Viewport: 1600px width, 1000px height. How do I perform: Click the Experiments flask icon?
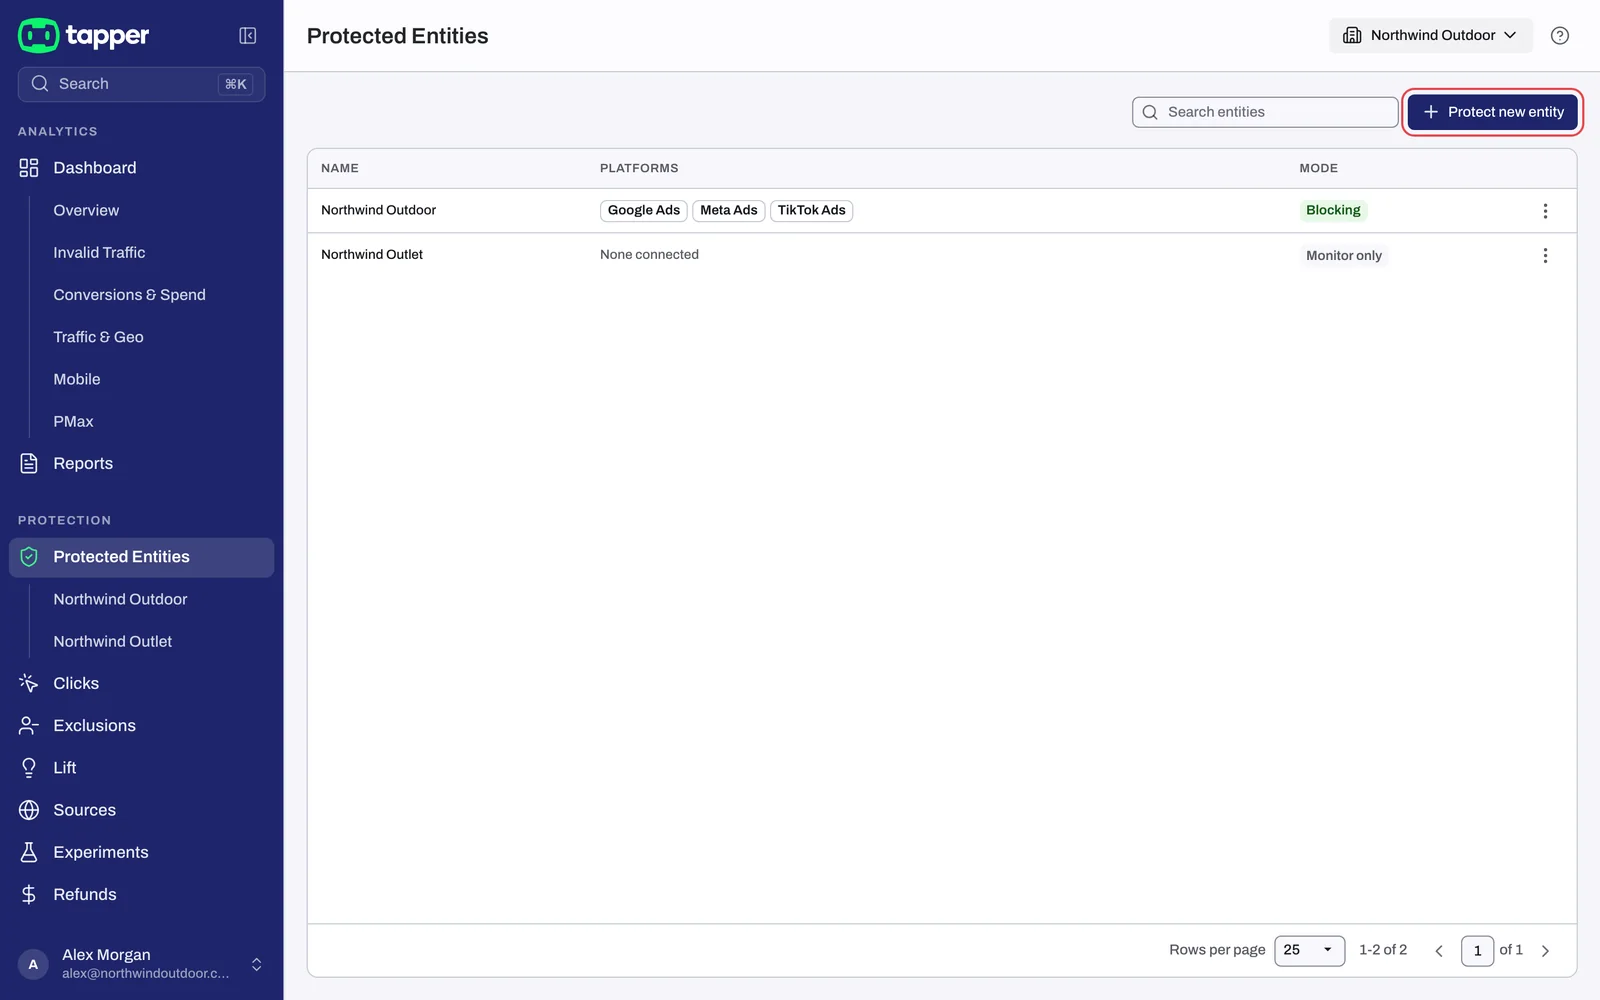pos(29,852)
